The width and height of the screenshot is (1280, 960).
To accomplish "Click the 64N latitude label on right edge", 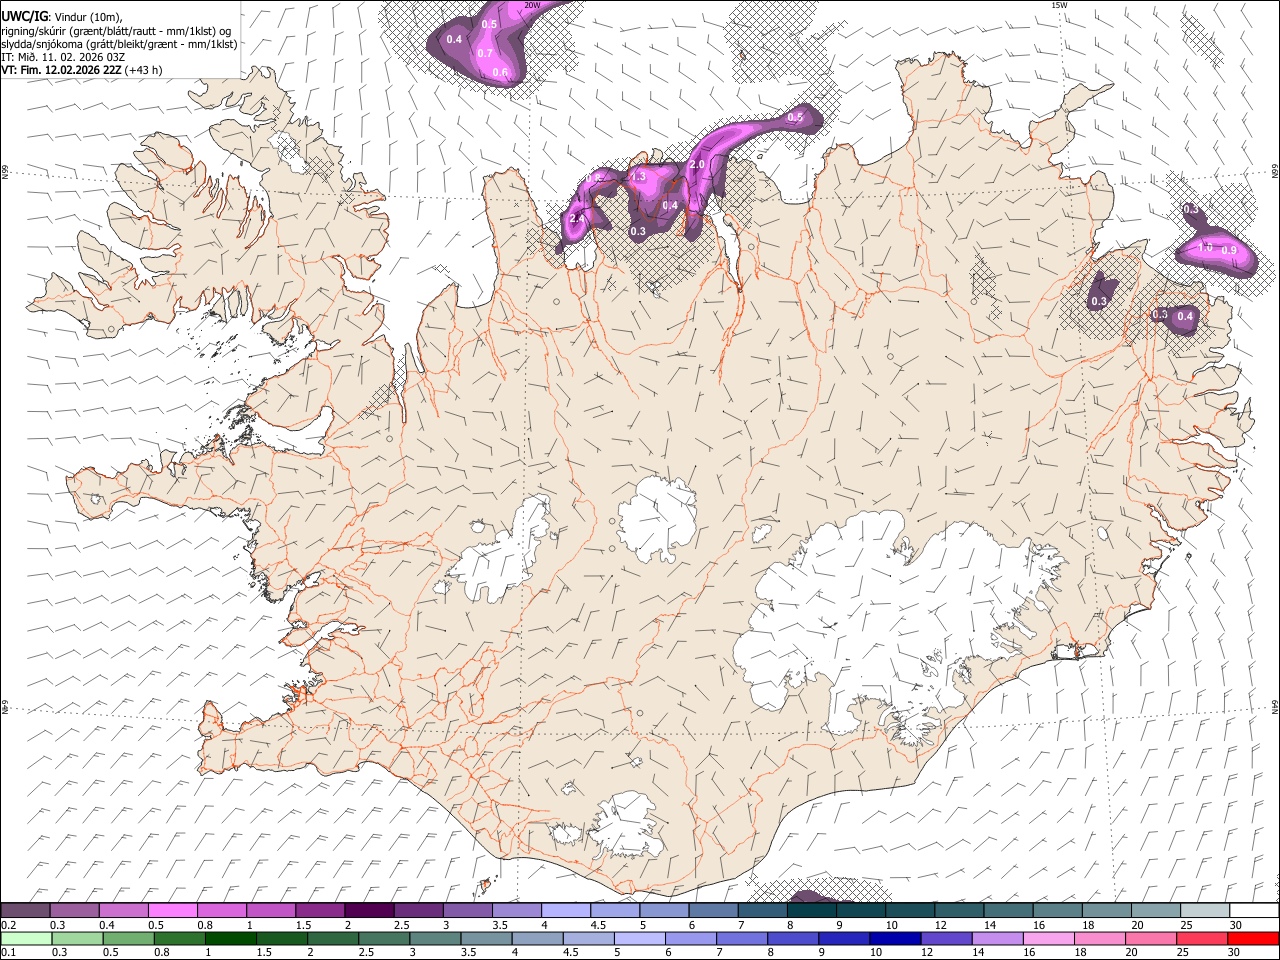I will [x=1275, y=705].
